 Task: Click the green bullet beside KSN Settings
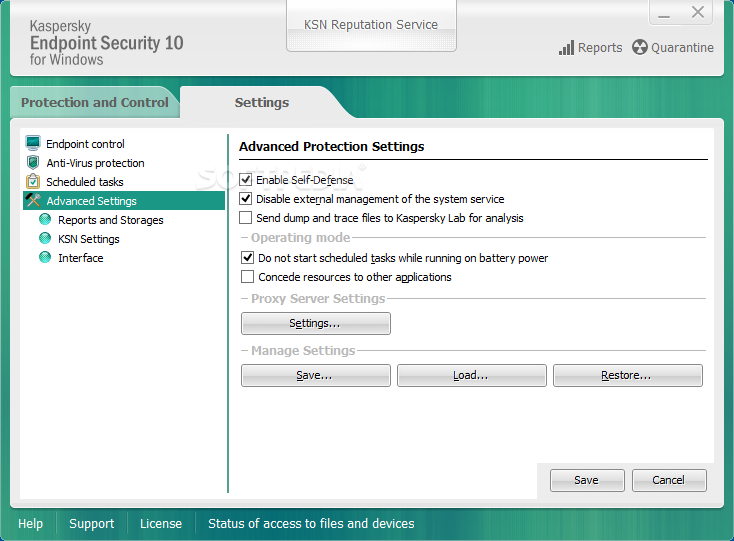tap(45, 238)
